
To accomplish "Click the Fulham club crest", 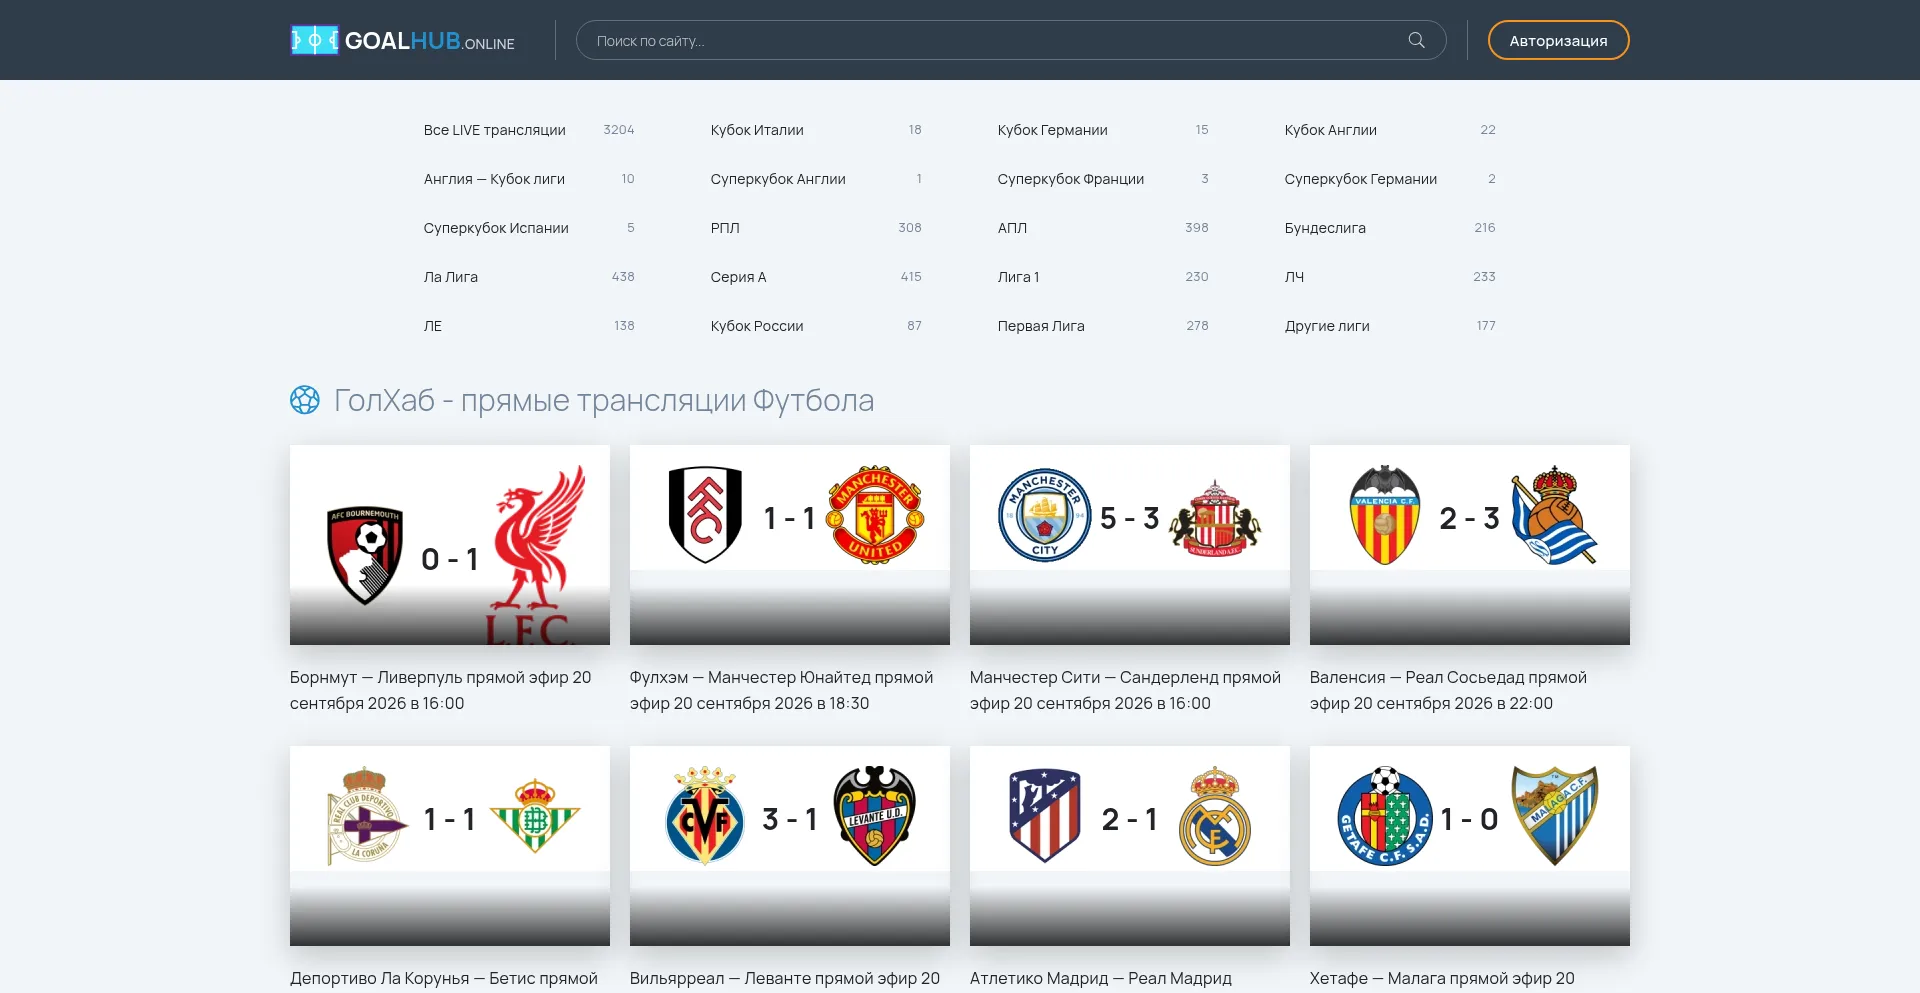I will [705, 514].
